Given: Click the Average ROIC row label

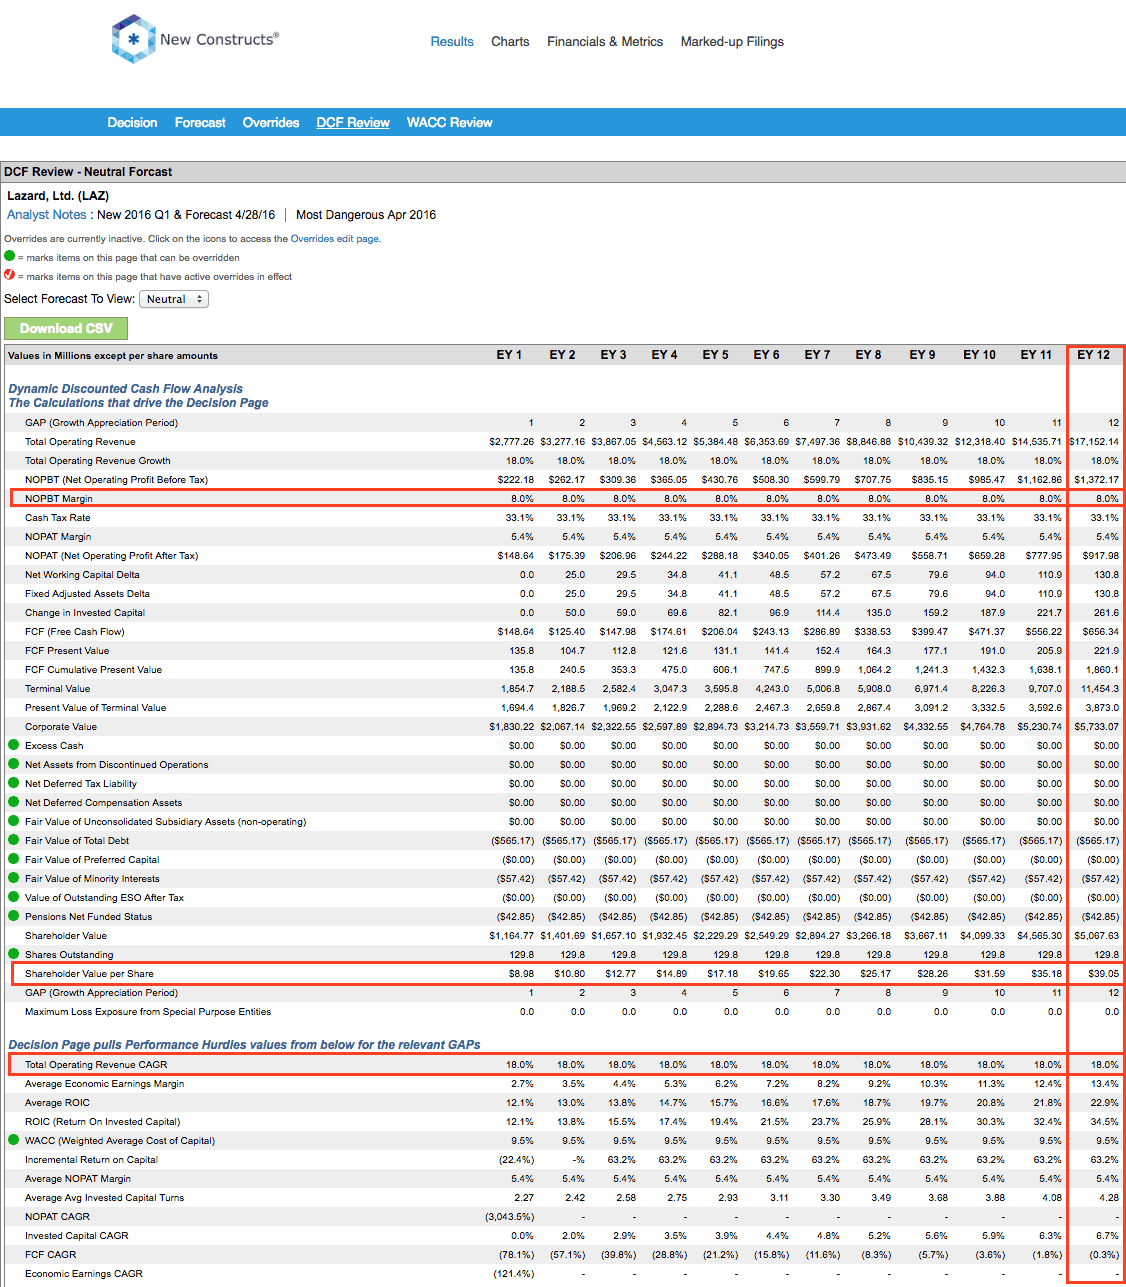Looking at the screenshot, I should pyautogui.click(x=57, y=1102).
